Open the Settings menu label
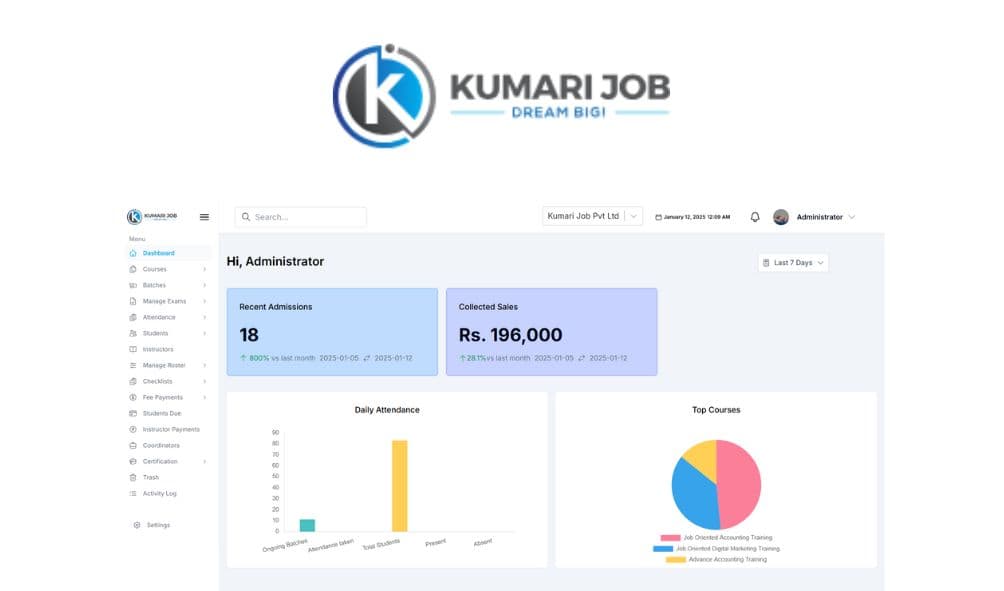 pyautogui.click(x=158, y=525)
